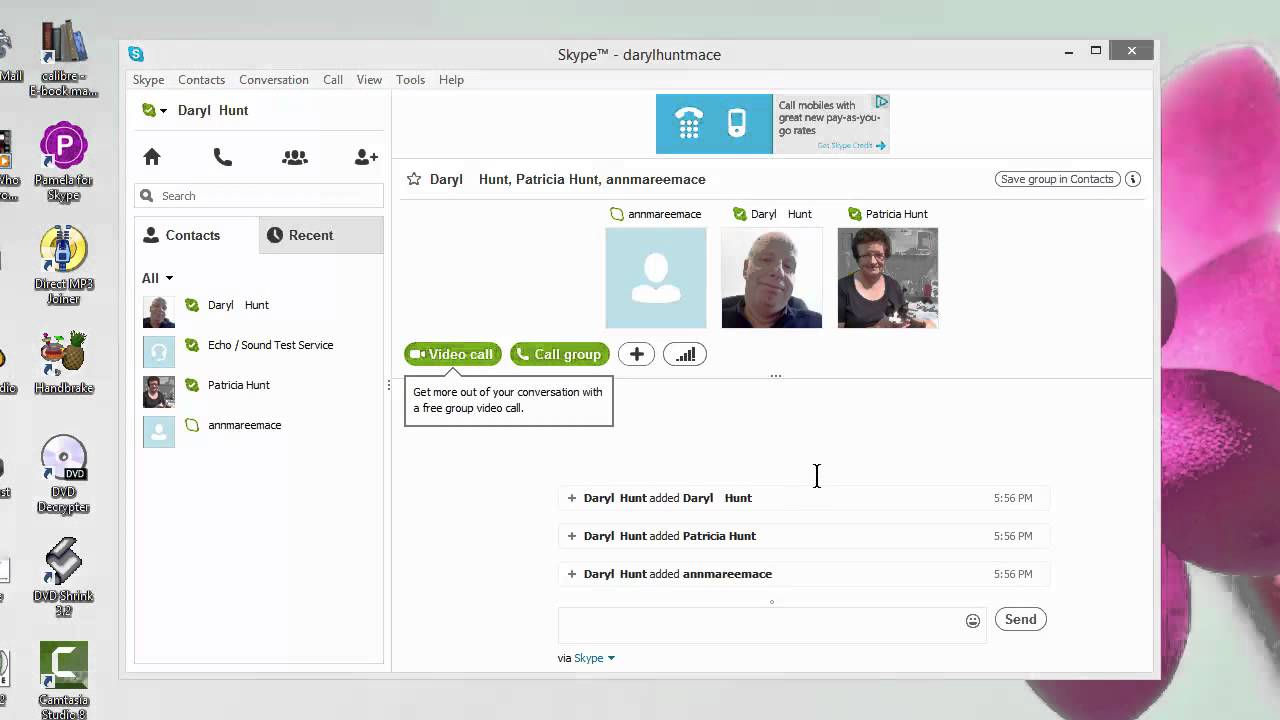Click Daryl Hunt participant photo
The width and height of the screenshot is (1280, 720).
click(x=772, y=278)
